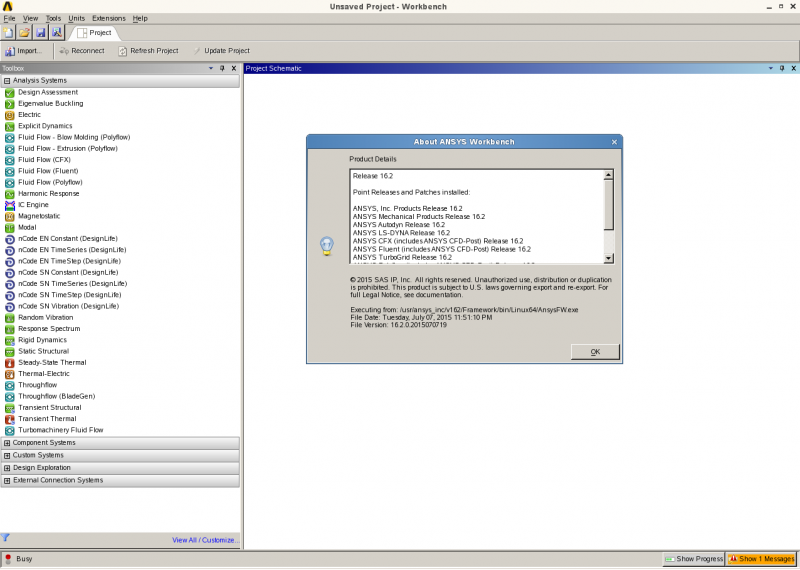The height and width of the screenshot is (570, 800).
Task: Click the Reconnect button
Action: (x=82, y=51)
